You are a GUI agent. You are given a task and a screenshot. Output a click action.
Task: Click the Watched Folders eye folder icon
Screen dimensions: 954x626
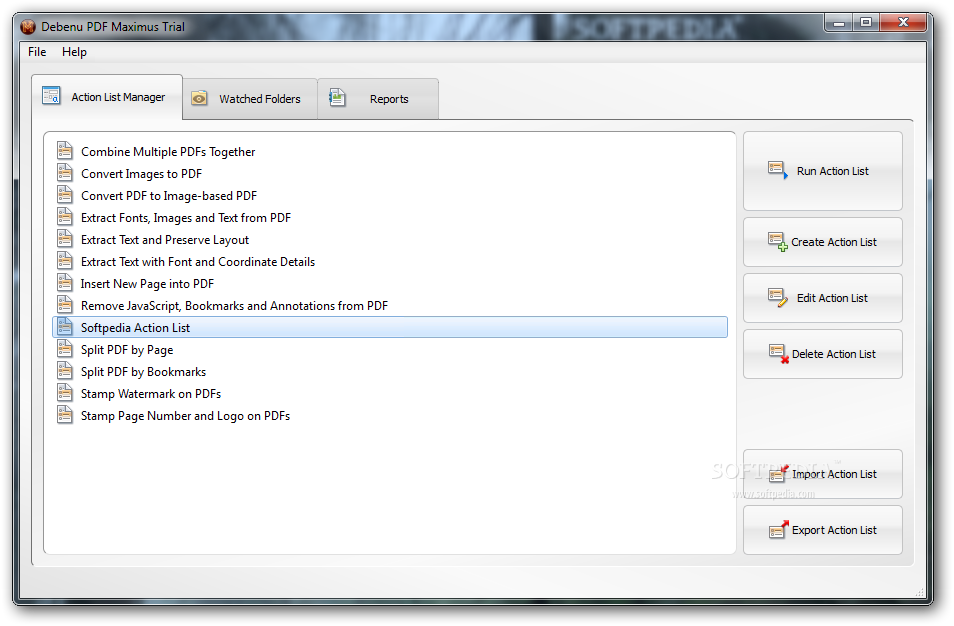point(199,98)
